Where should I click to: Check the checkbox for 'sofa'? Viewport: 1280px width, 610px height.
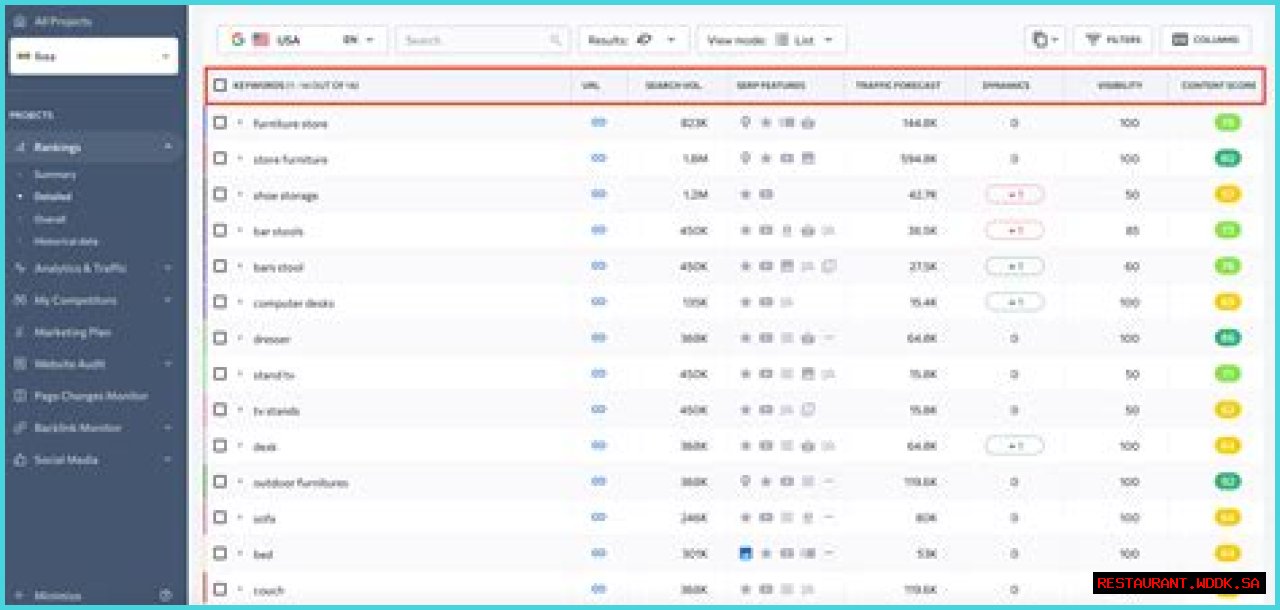[x=221, y=518]
